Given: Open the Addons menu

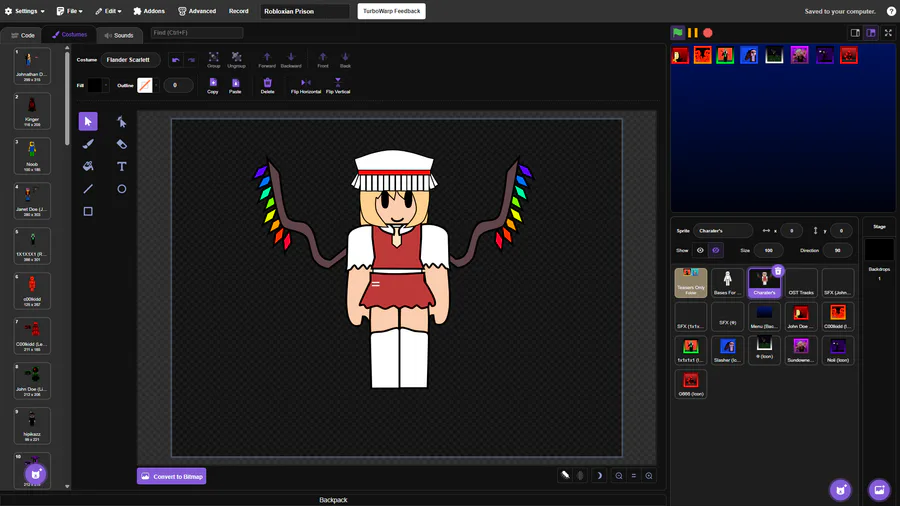Looking at the screenshot, I should click(149, 11).
